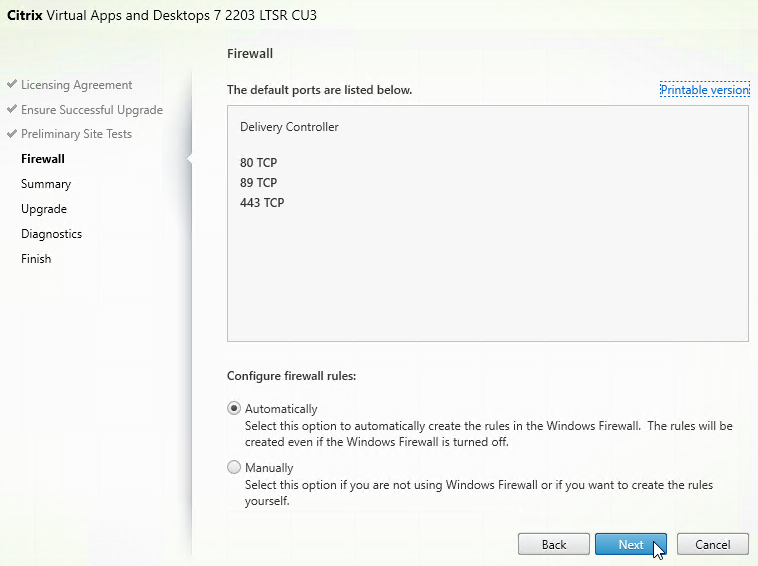
Task: Select the Licensing Agreement step
Action: 76,85
